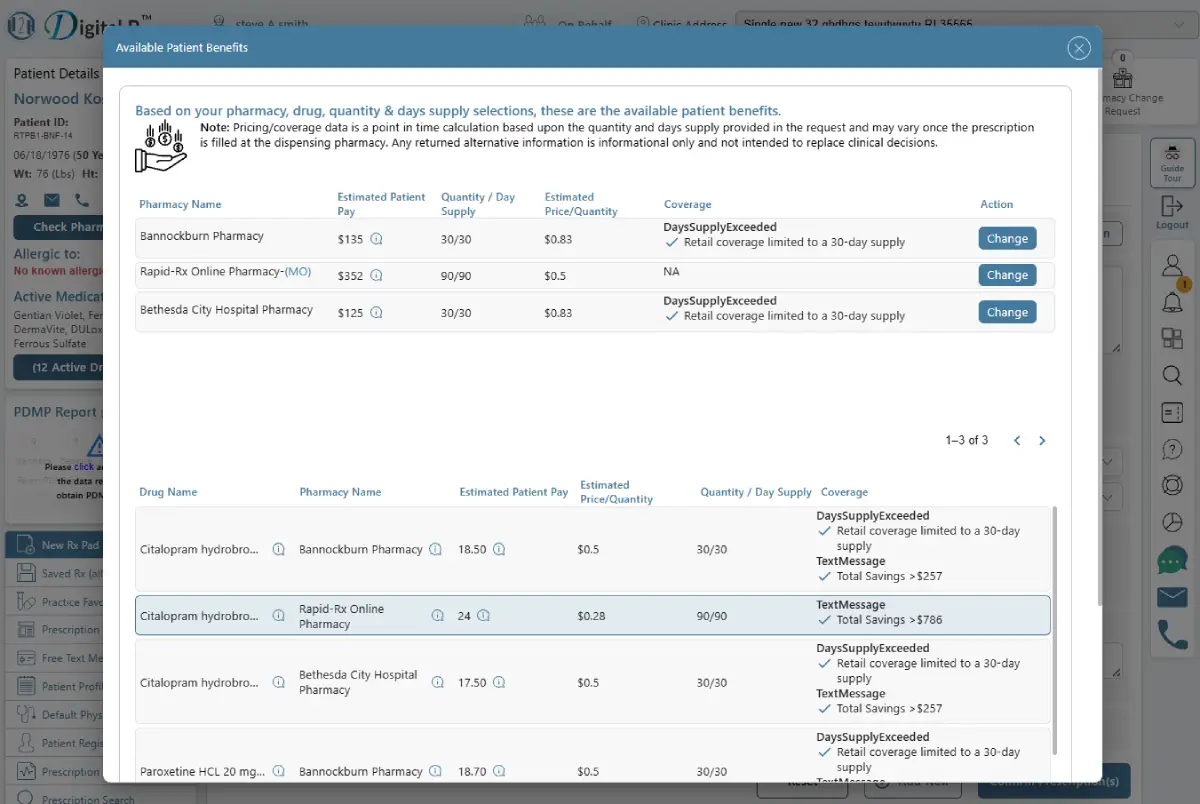Open info icon next to 18.70 patient pay

point(498,771)
